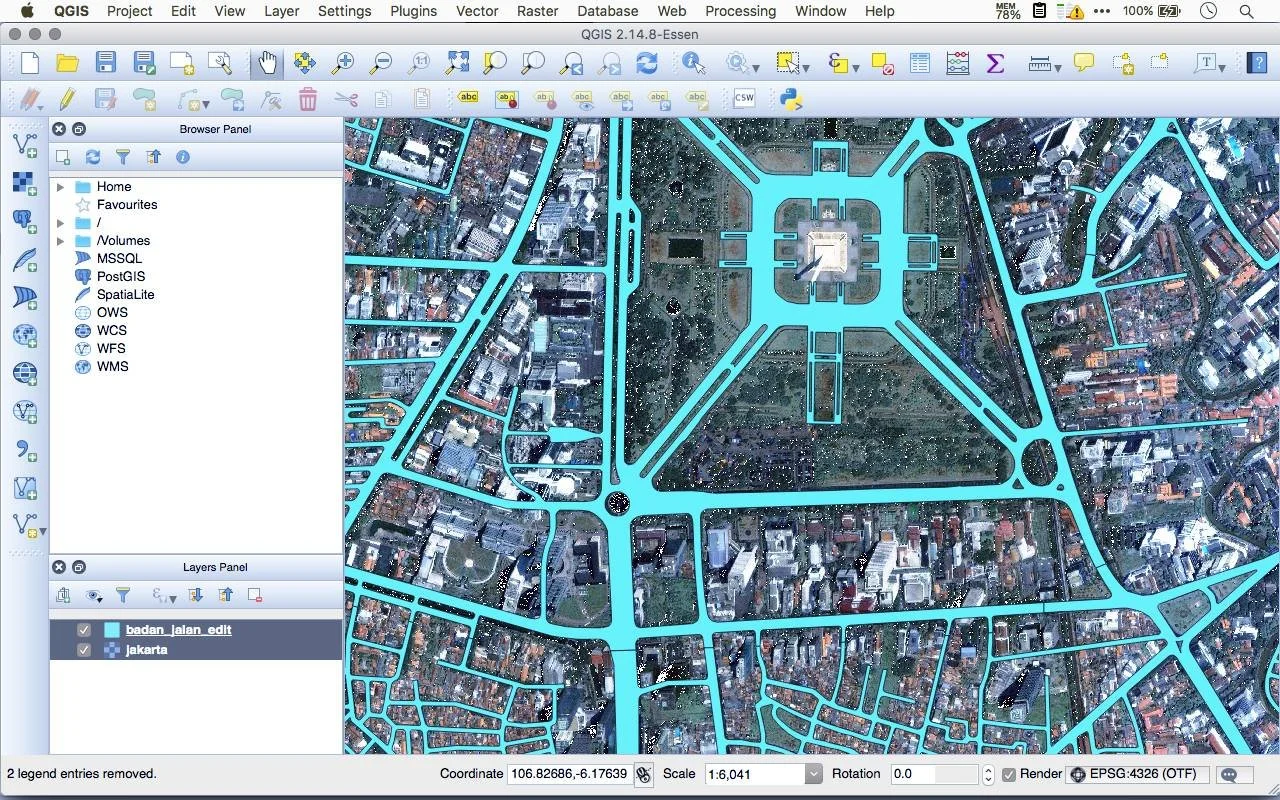This screenshot has height=800, width=1280.
Task: Click the Zoom In magnifier tool
Action: pos(343,63)
